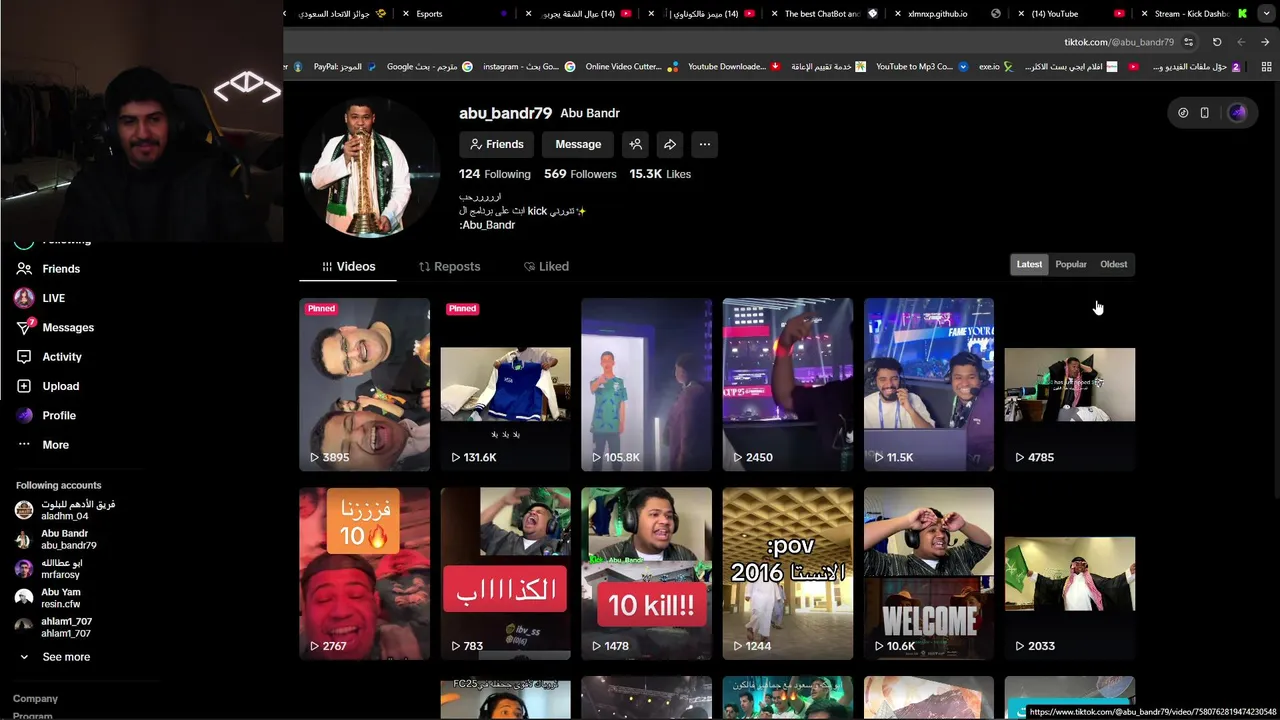Close the Esports browser tab
Screen dimensions: 1280x720
(x=405, y=14)
